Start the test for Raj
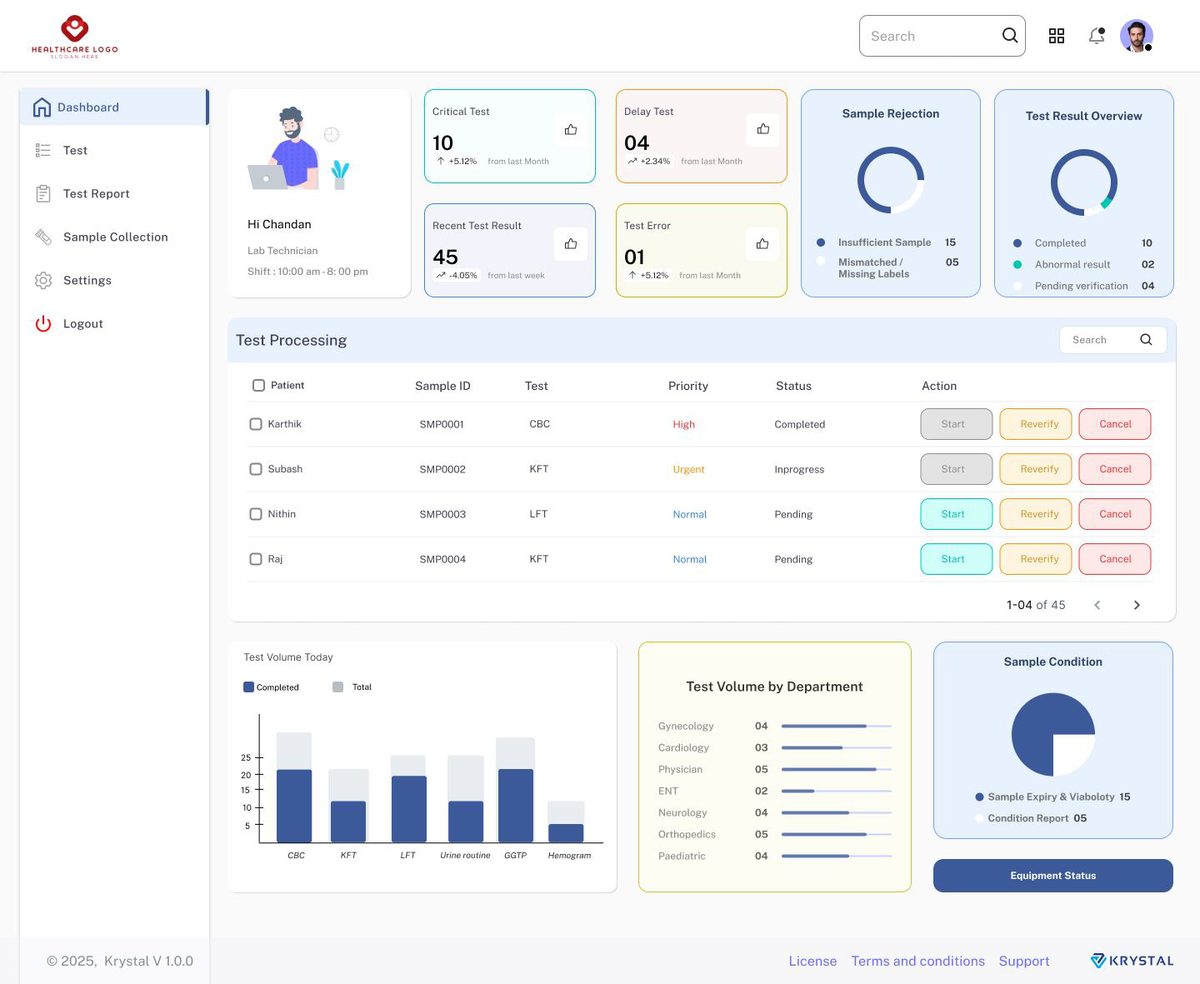 click(x=957, y=559)
